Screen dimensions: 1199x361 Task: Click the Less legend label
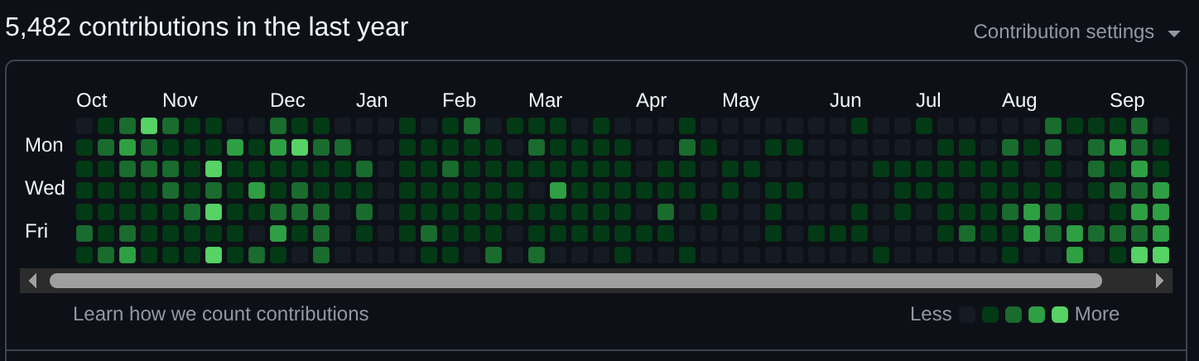(x=931, y=314)
